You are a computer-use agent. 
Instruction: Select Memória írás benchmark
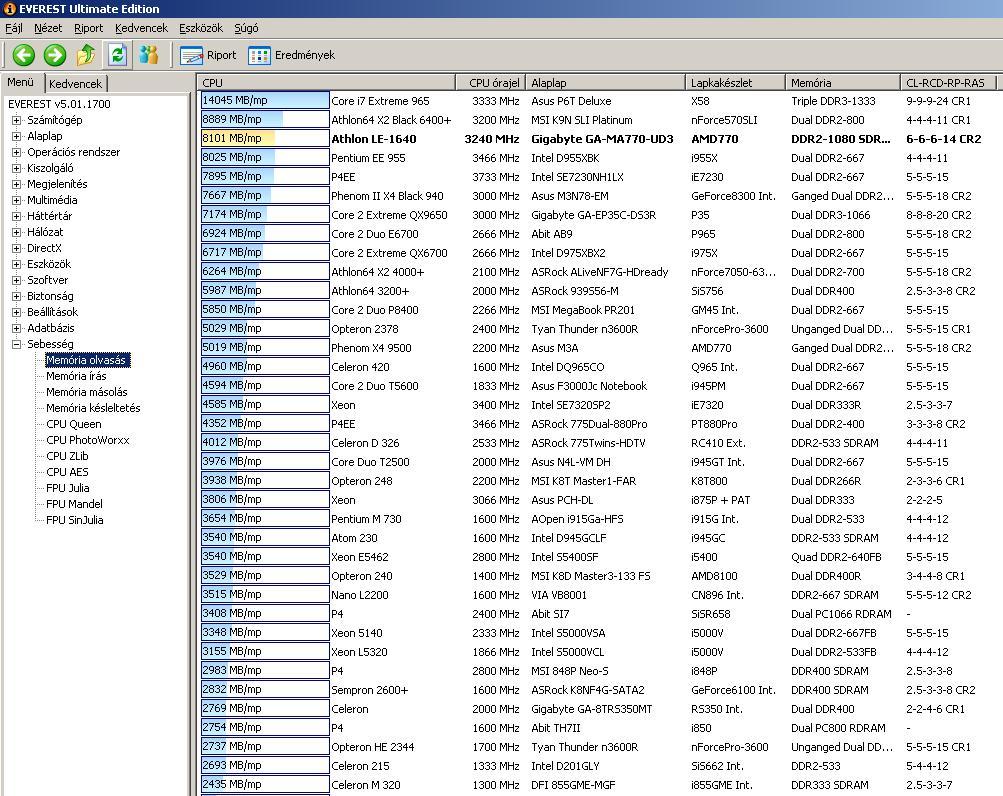click(76, 376)
